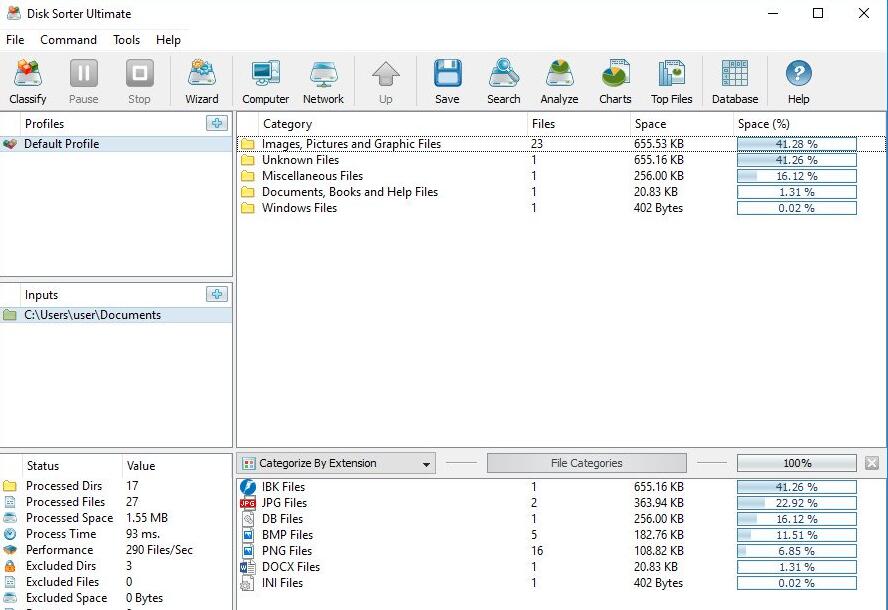Click the JPG Files red icon
Screen dimensions: 888x610
pos(247,503)
